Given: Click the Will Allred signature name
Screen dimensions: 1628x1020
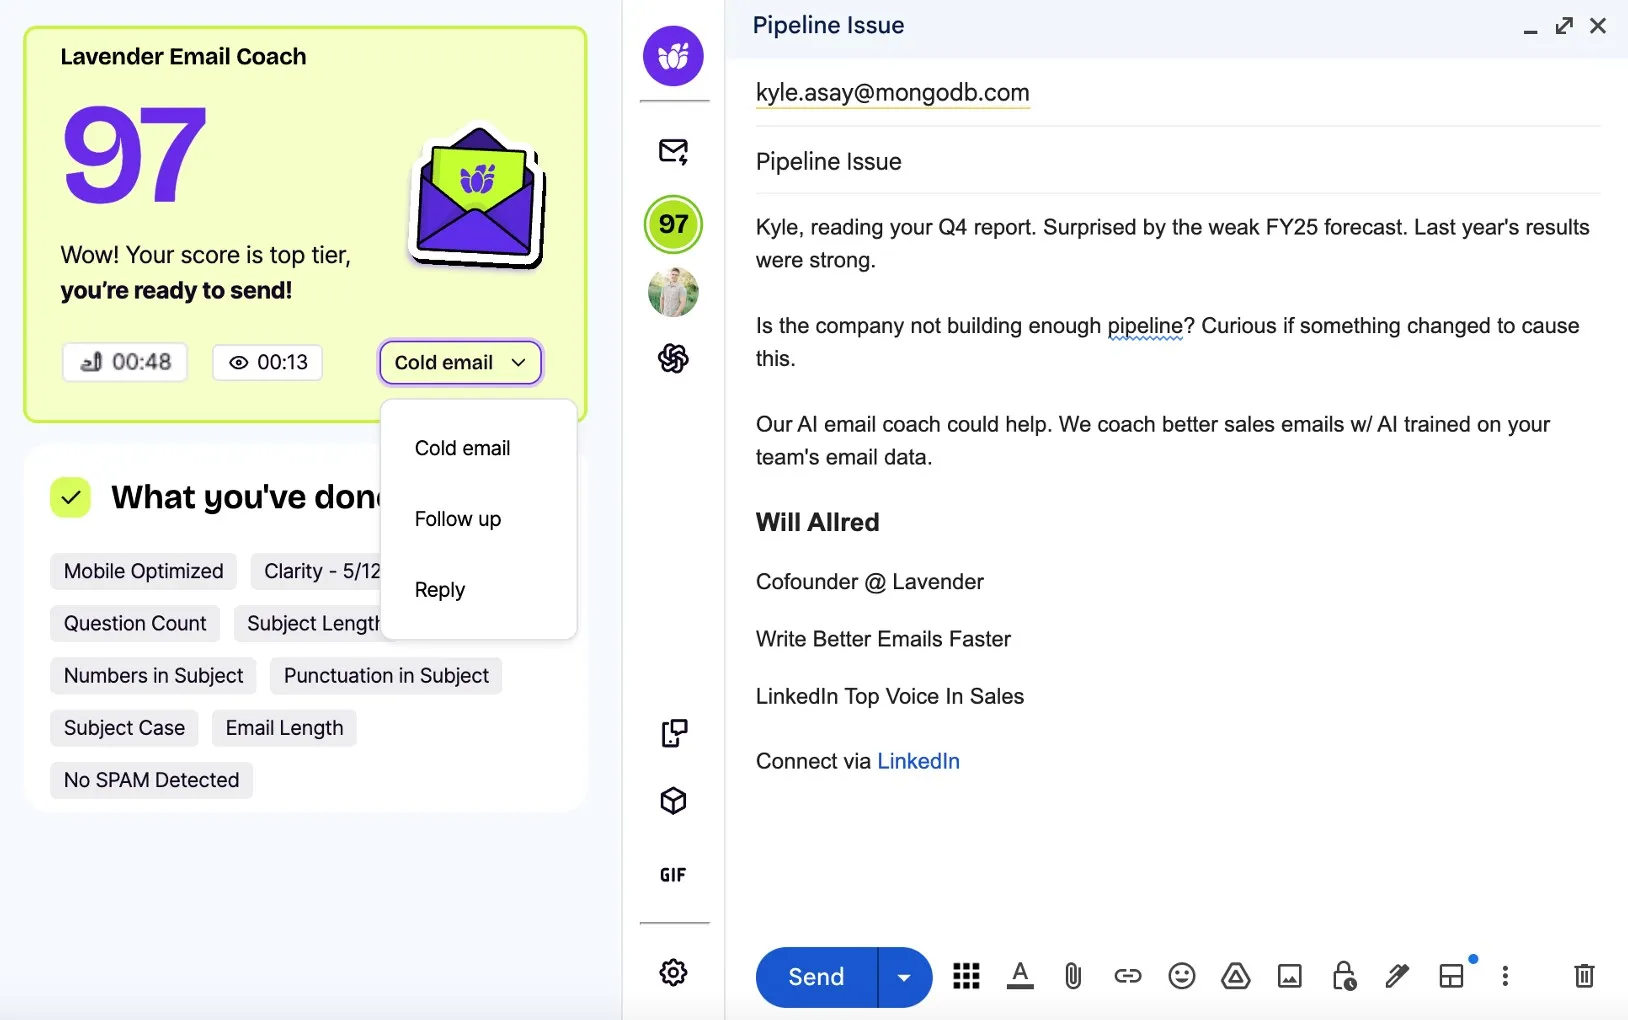Looking at the screenshot, I should pos(817,522).
